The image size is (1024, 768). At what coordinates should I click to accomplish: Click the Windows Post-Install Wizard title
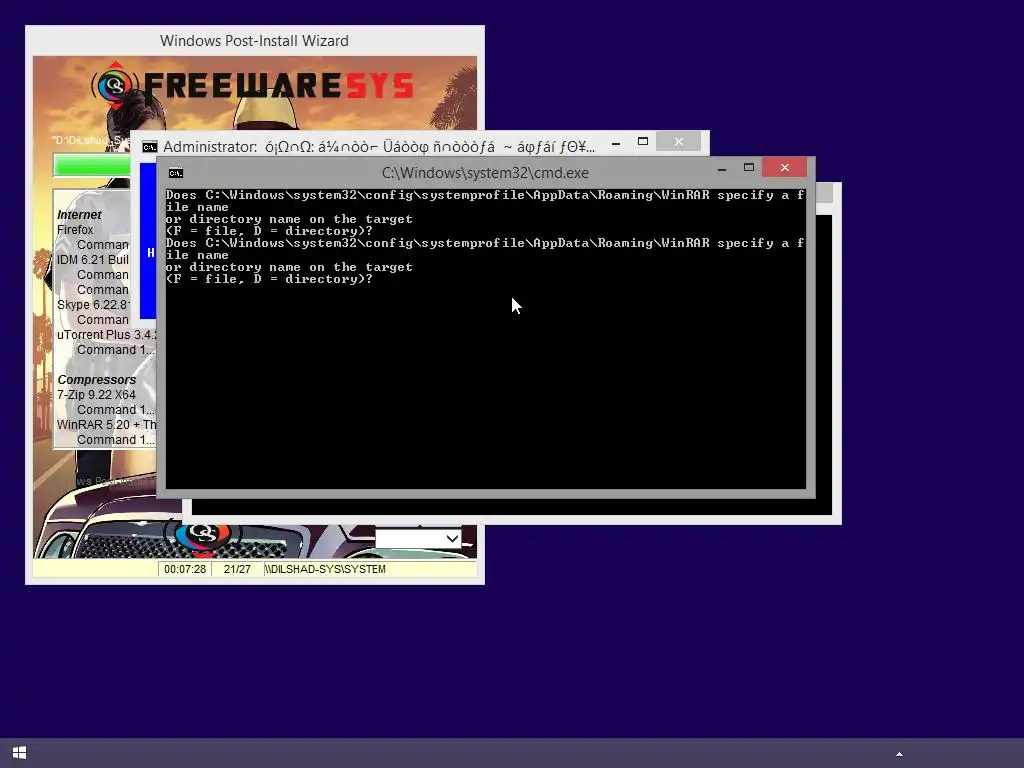[x=255, y=41]
